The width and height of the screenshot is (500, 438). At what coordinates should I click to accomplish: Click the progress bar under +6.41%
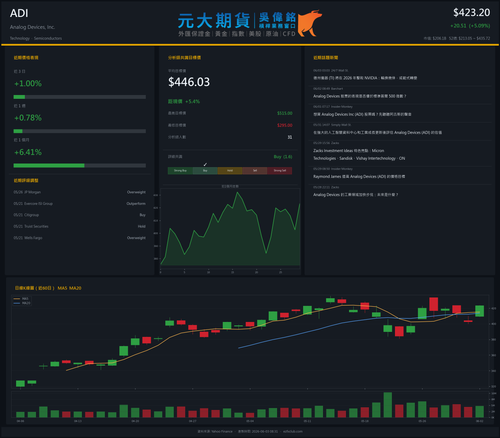coord(80,165)
